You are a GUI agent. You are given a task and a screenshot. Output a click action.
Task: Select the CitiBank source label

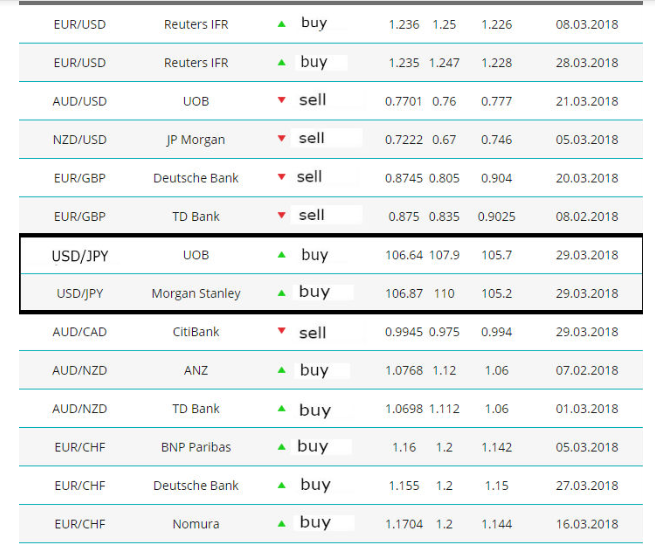[196, 332]
